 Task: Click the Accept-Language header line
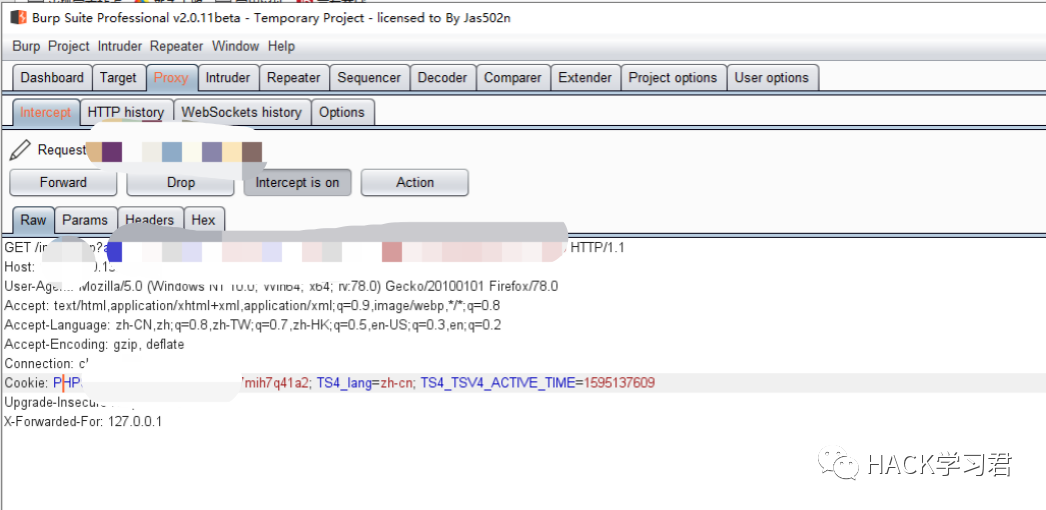pos(253,325)
